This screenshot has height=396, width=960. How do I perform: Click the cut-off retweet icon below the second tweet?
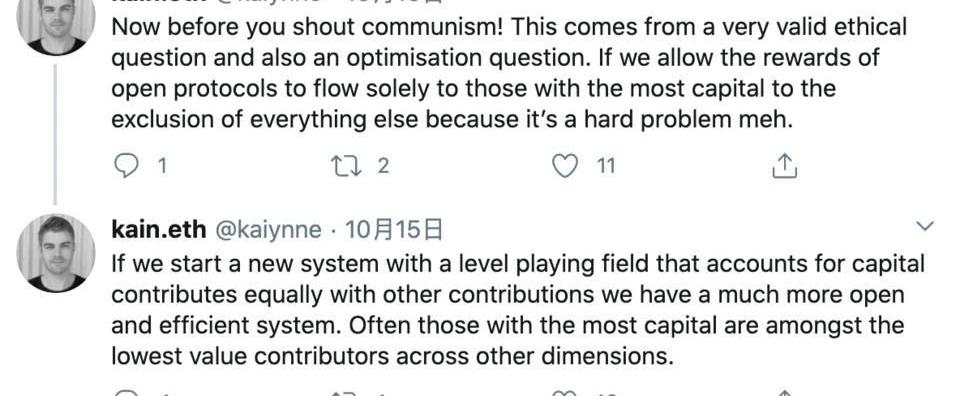click(x=343, y=394)
